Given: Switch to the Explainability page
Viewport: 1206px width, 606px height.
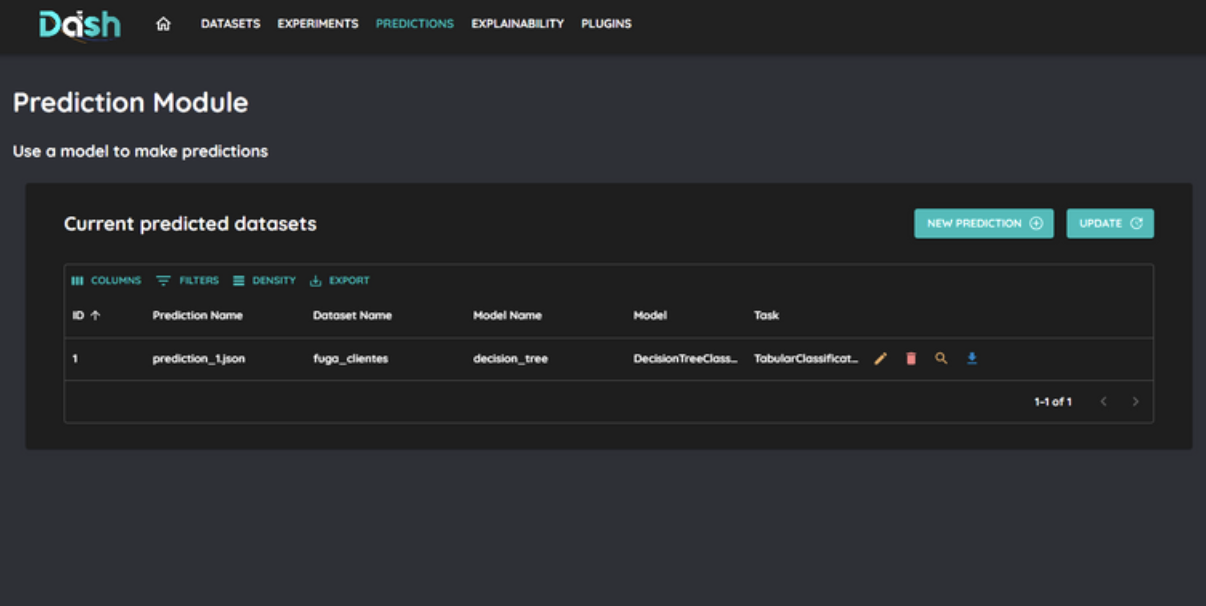Looking at the screenshot, I should (x=517, y=24).
